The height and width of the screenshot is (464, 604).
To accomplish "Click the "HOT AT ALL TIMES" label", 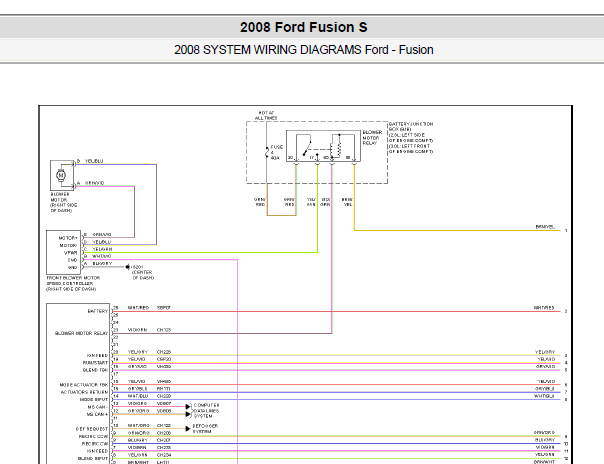I will coord(266,116).
